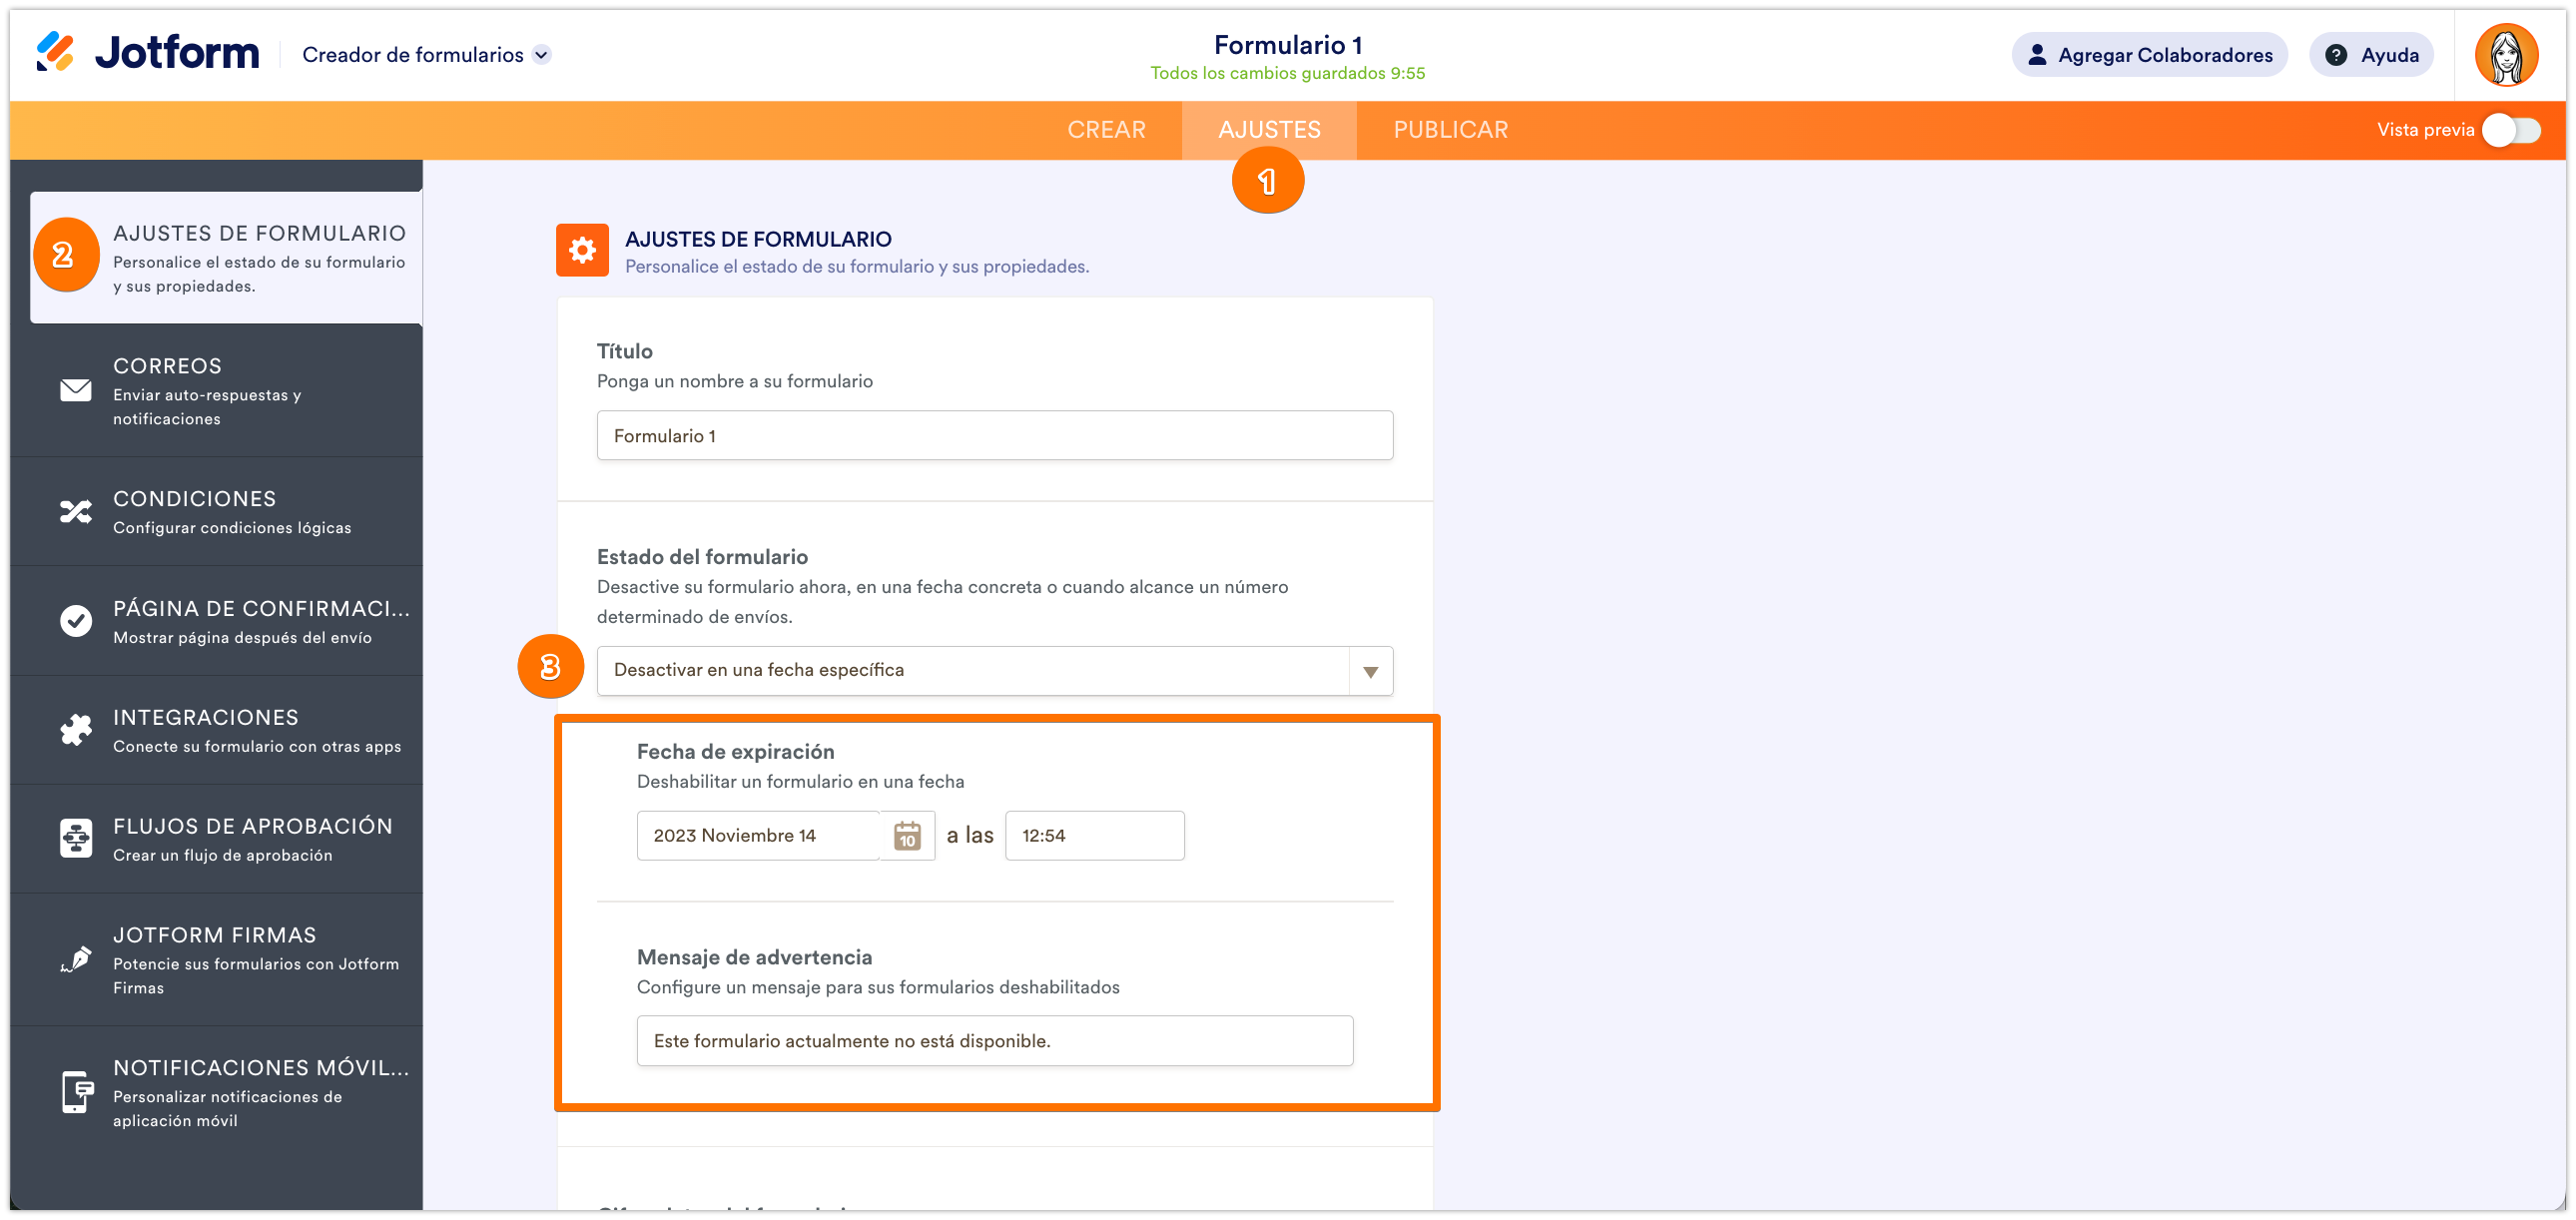Click the Jotform Firmas pen icon
Screen dimensions: 2576x1220
[x=75, y=960]
